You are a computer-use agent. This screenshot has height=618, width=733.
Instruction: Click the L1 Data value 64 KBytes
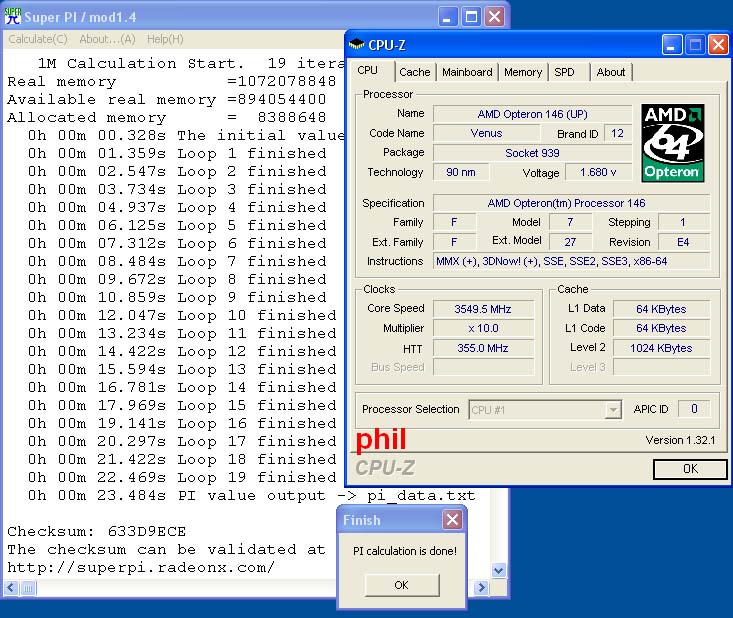[661, 309]
